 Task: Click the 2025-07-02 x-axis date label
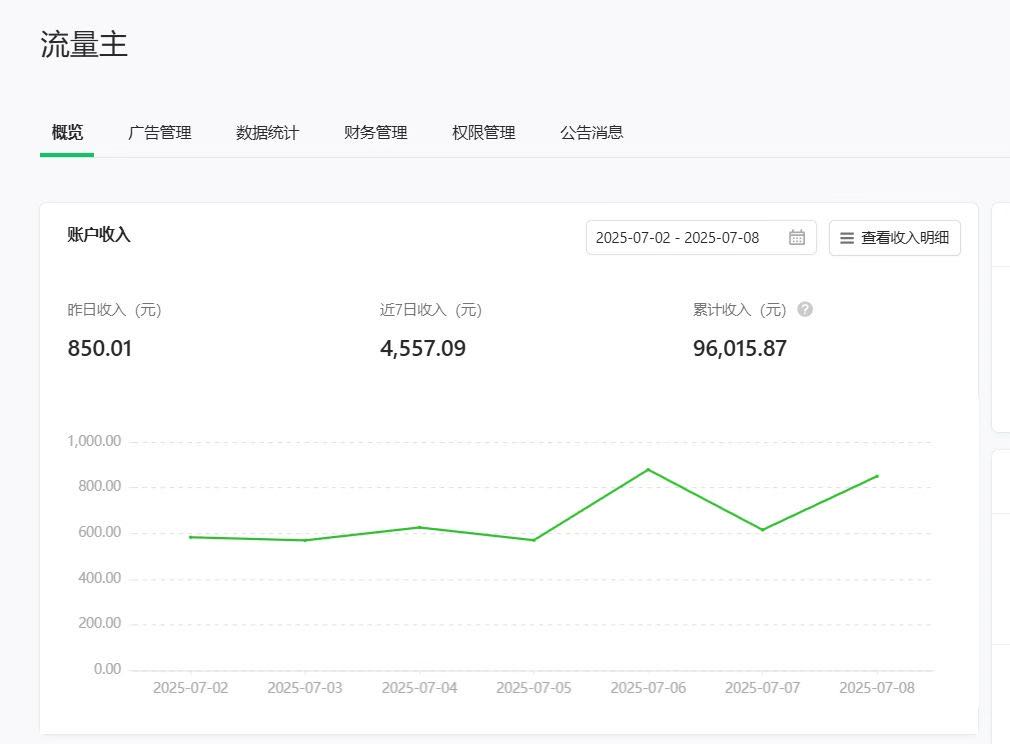pos(191,688)
